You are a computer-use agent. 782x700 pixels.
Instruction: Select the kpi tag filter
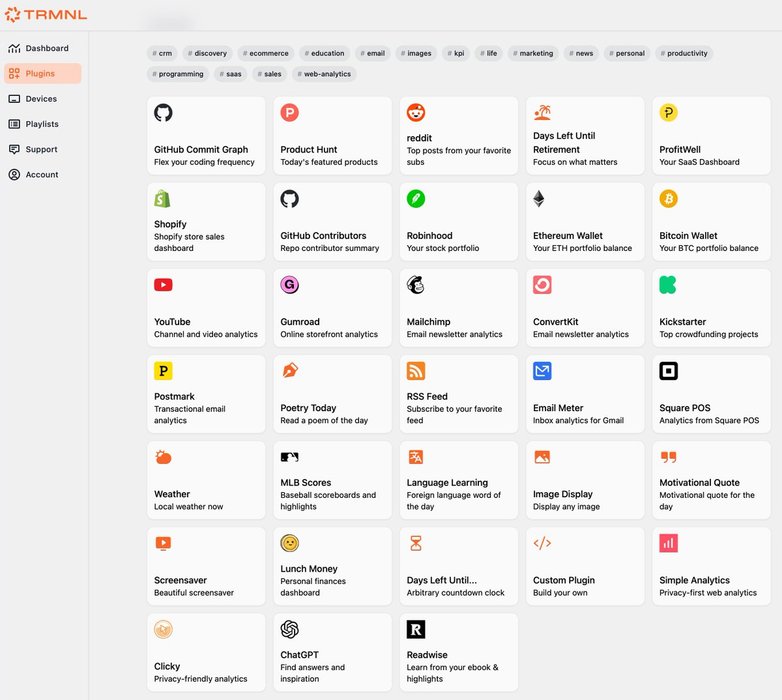coord(456,53)
